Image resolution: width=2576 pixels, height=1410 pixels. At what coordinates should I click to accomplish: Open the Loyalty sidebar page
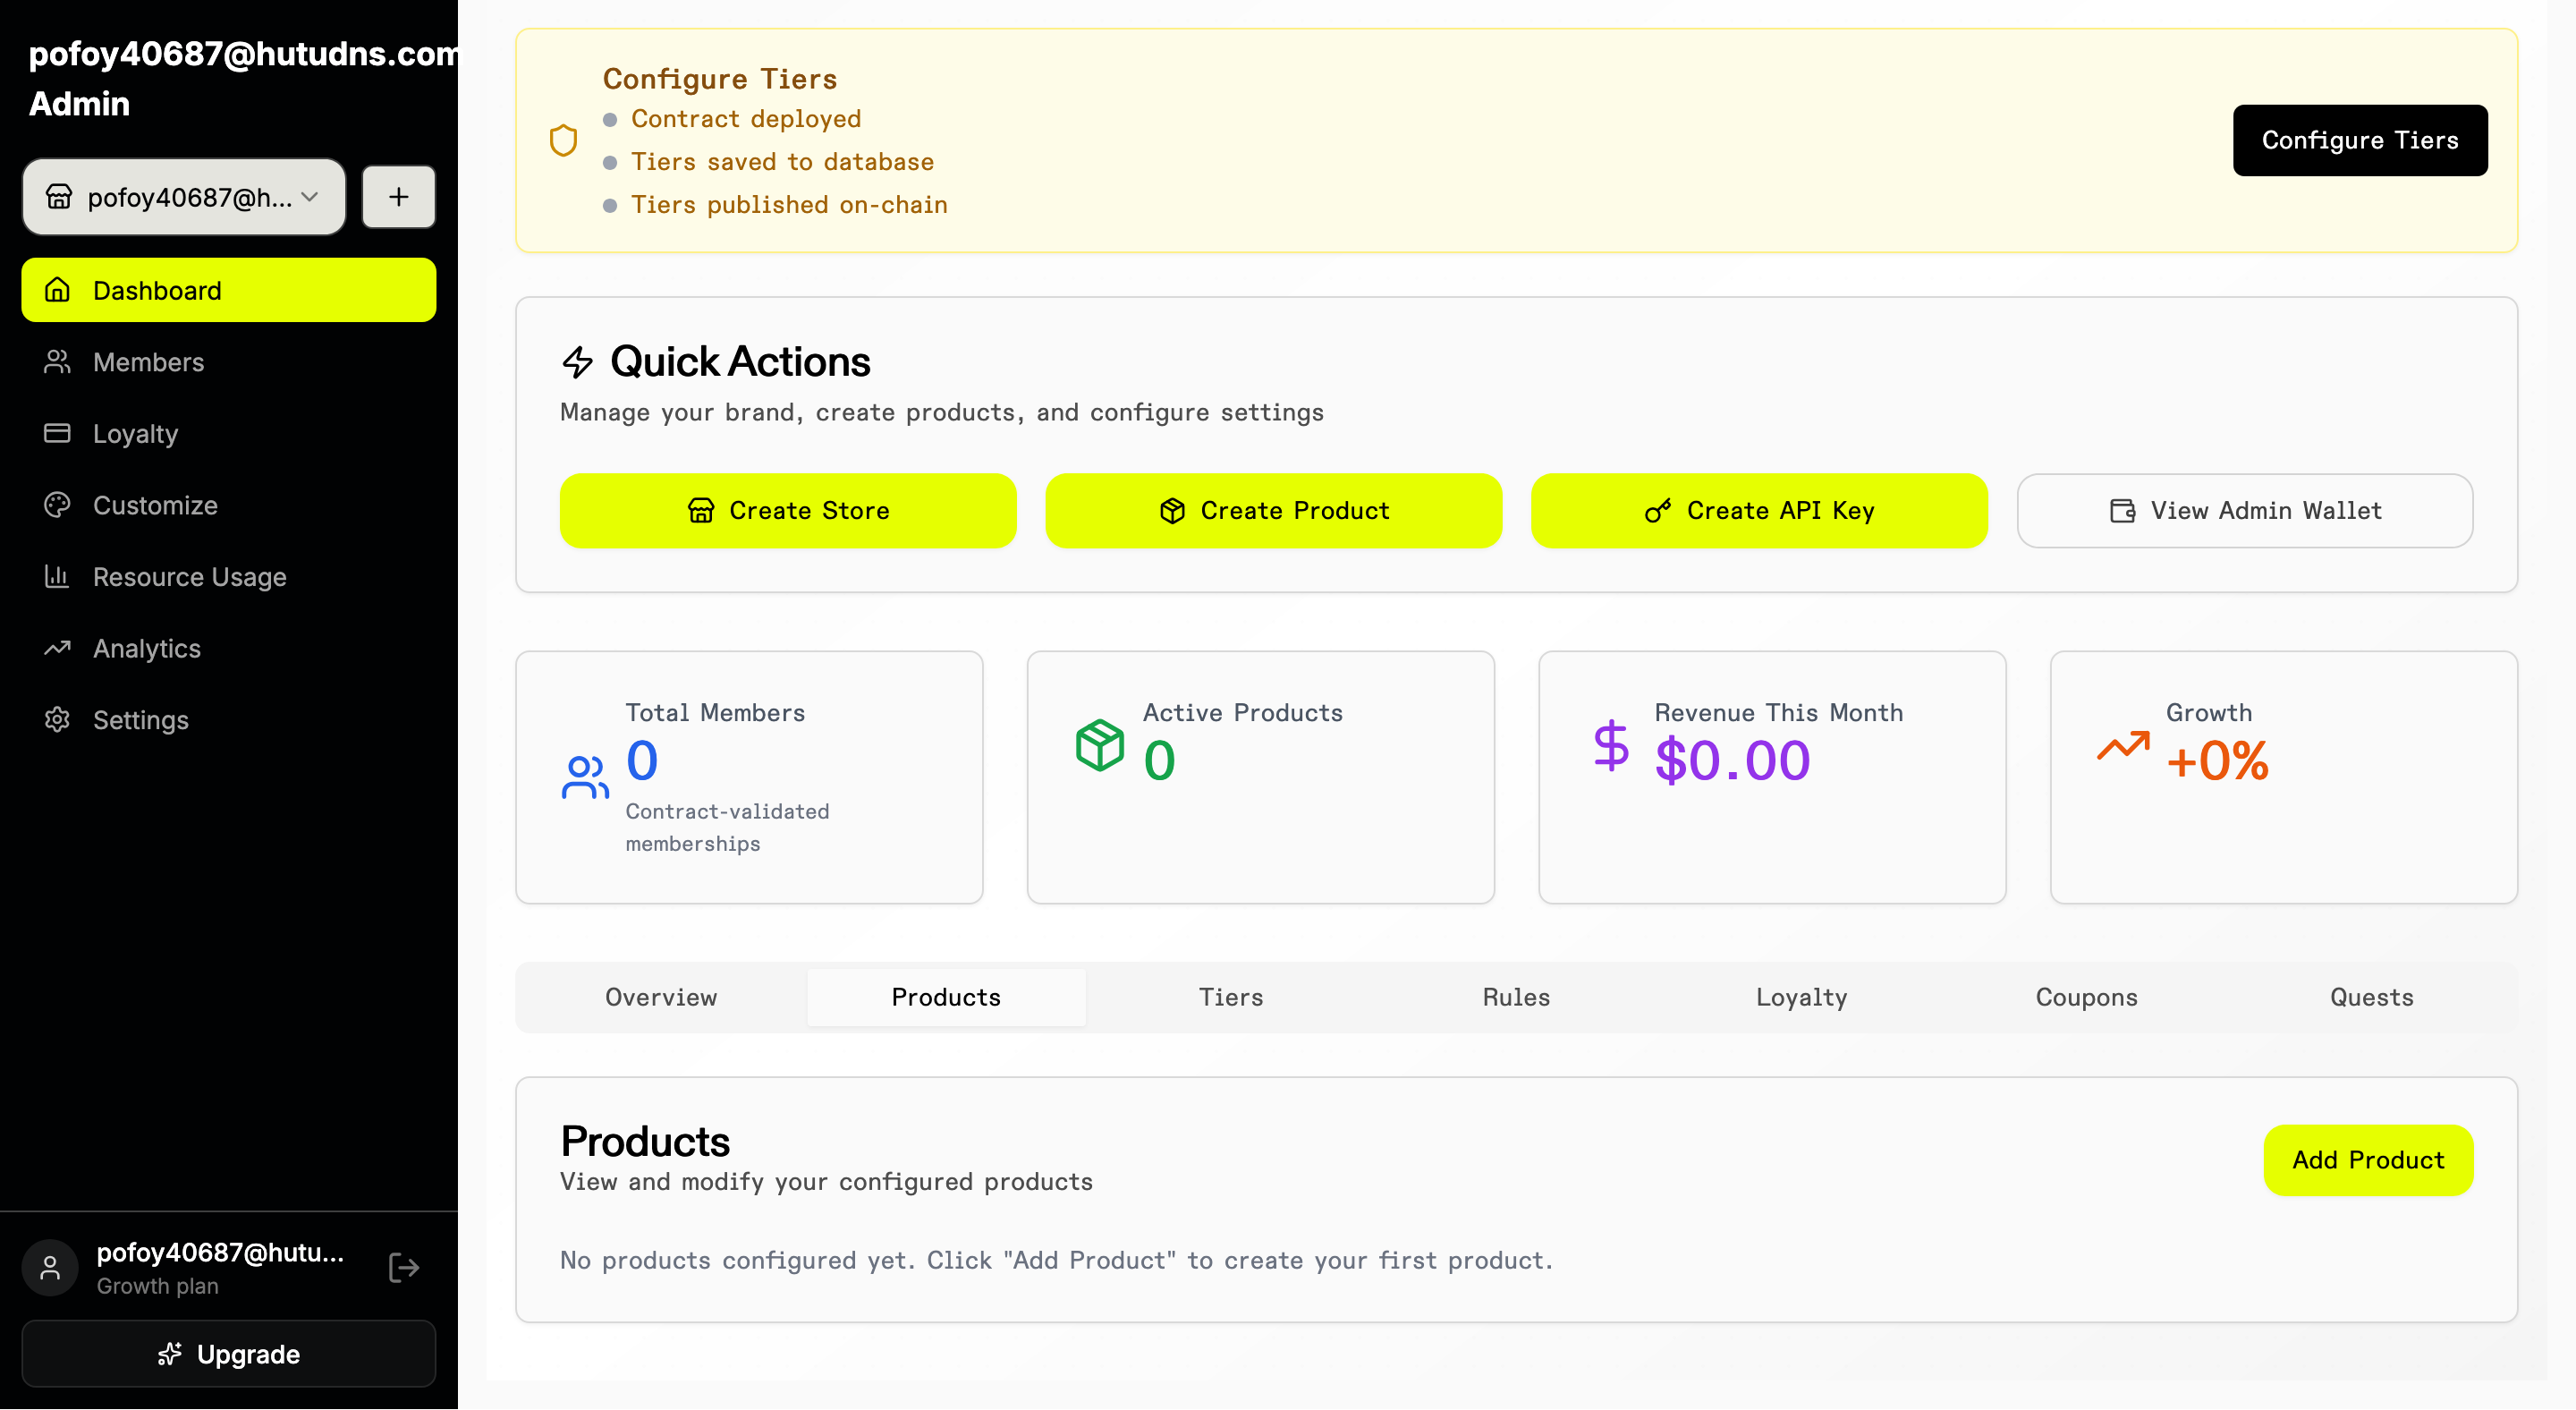[135, 433]
